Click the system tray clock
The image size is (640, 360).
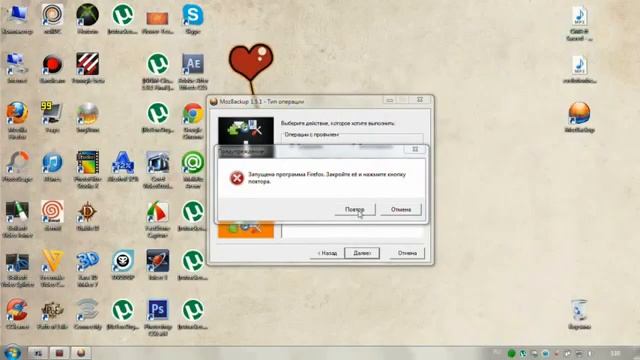click(x=616, y=353)
